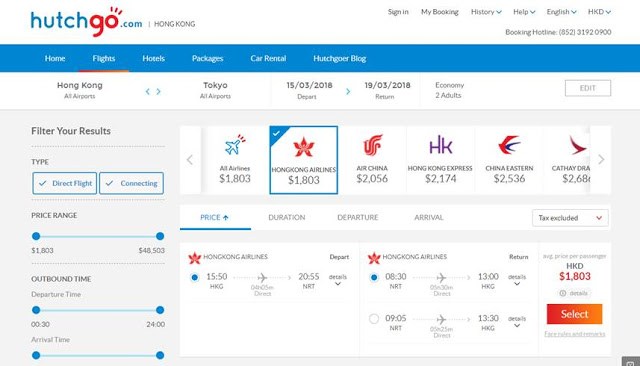Open Fare rules and remarks link
Screen dimensions: 640x366
(575, 334)
